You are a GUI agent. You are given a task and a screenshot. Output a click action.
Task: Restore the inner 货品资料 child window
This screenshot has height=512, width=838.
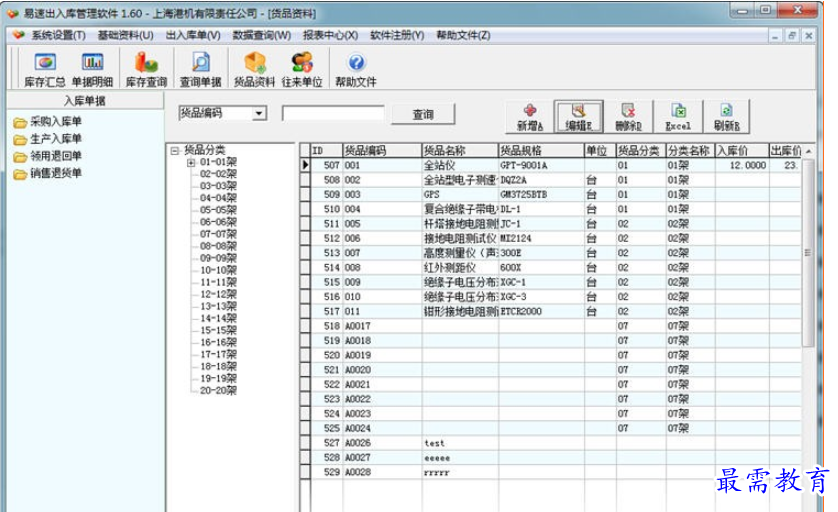pos(792,36)
